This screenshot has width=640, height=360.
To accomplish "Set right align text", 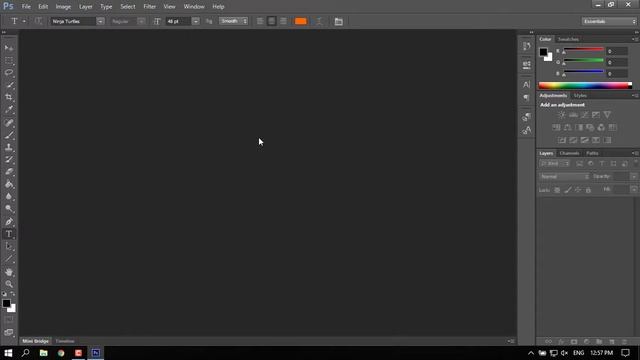I will click(x=283, y=21).
